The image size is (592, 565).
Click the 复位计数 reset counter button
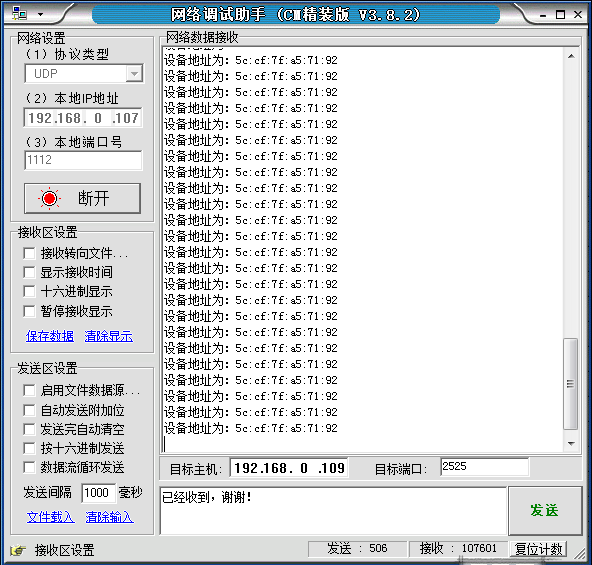(538, 549)
